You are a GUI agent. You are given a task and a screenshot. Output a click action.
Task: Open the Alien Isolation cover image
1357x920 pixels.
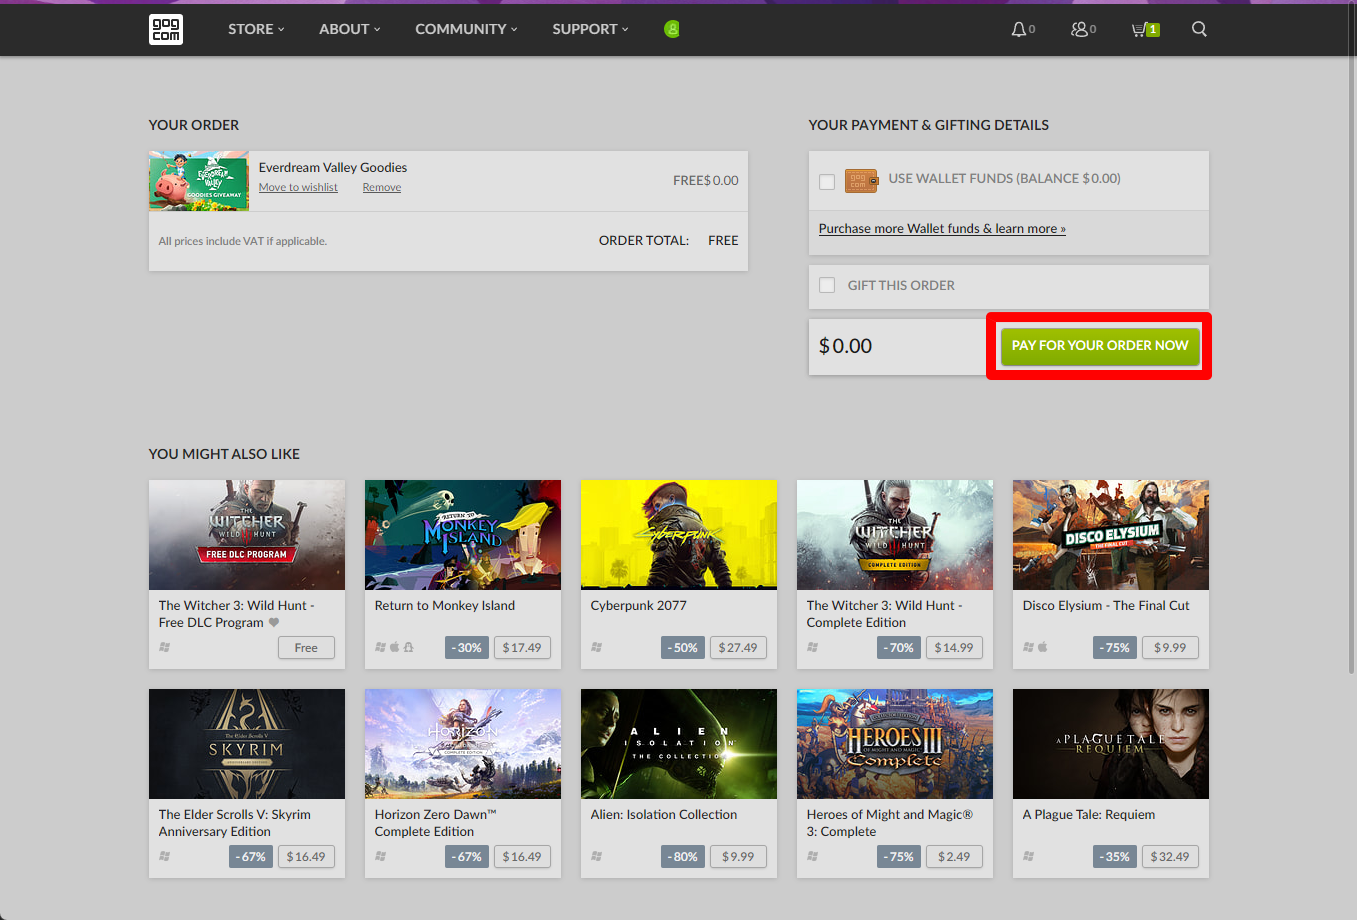tap(679, 744)
